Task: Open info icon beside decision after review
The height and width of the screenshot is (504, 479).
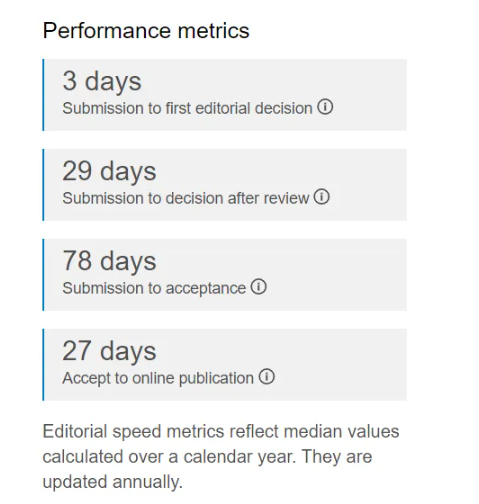Action: pyautogui.click(x=322, y=197)
